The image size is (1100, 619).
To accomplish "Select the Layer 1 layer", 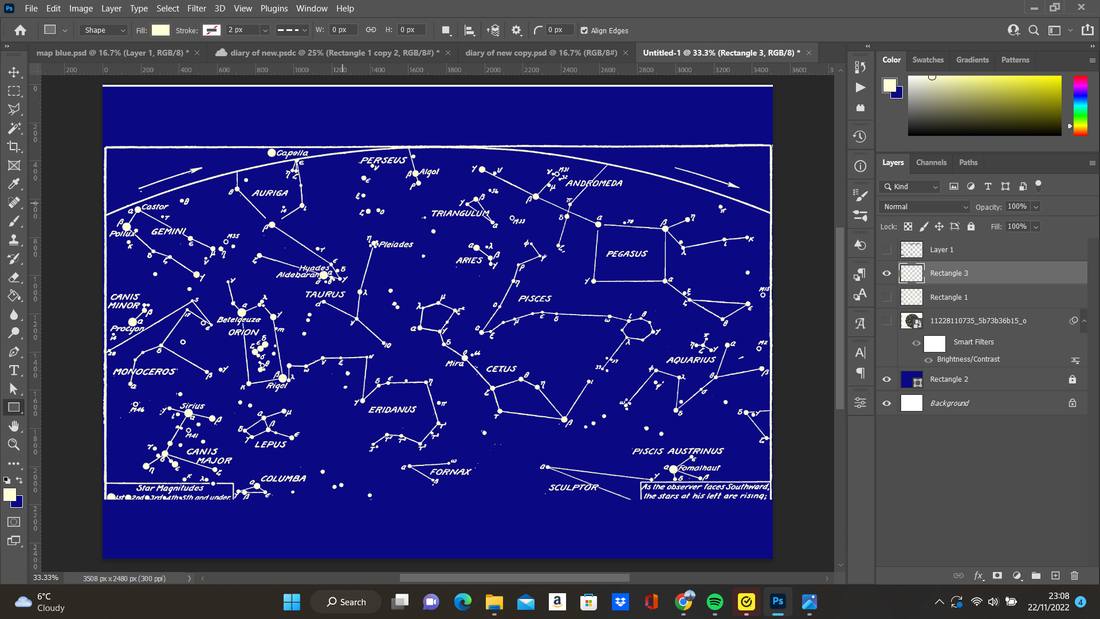I will 982,249.
